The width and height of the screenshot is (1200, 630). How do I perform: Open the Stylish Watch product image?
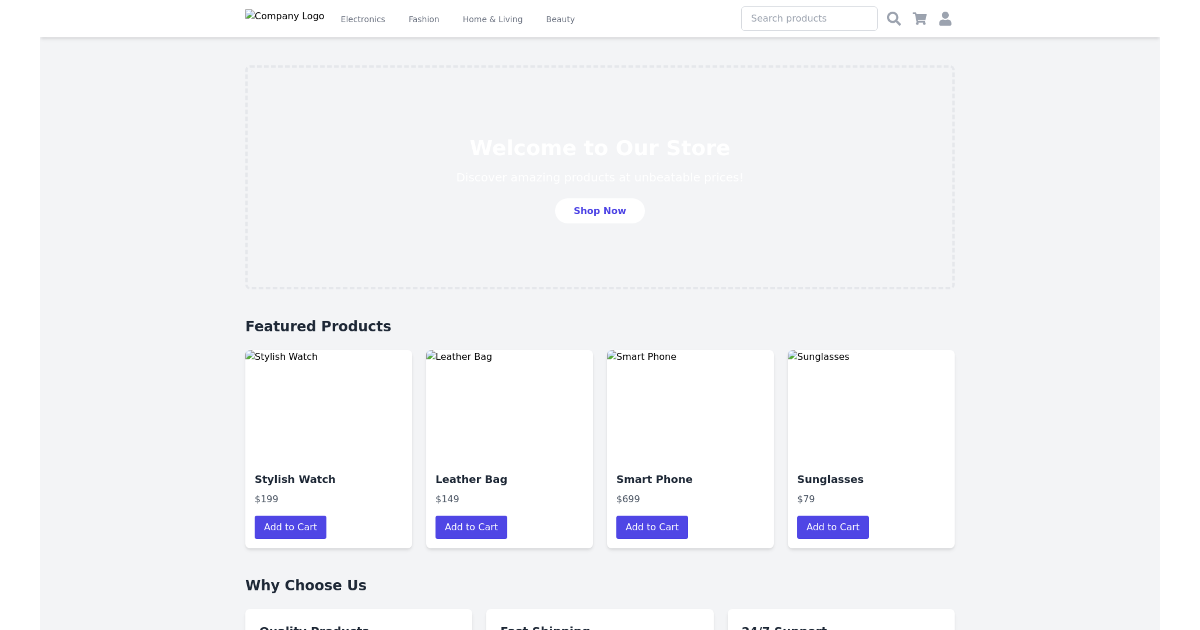[328, 405]
